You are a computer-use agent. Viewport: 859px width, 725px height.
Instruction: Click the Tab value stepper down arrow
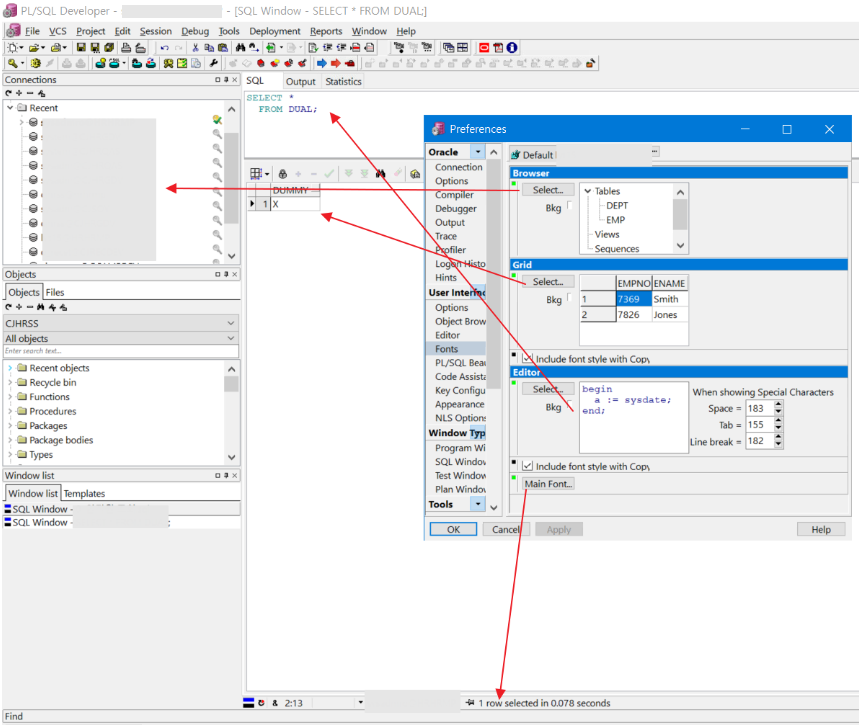778,428
